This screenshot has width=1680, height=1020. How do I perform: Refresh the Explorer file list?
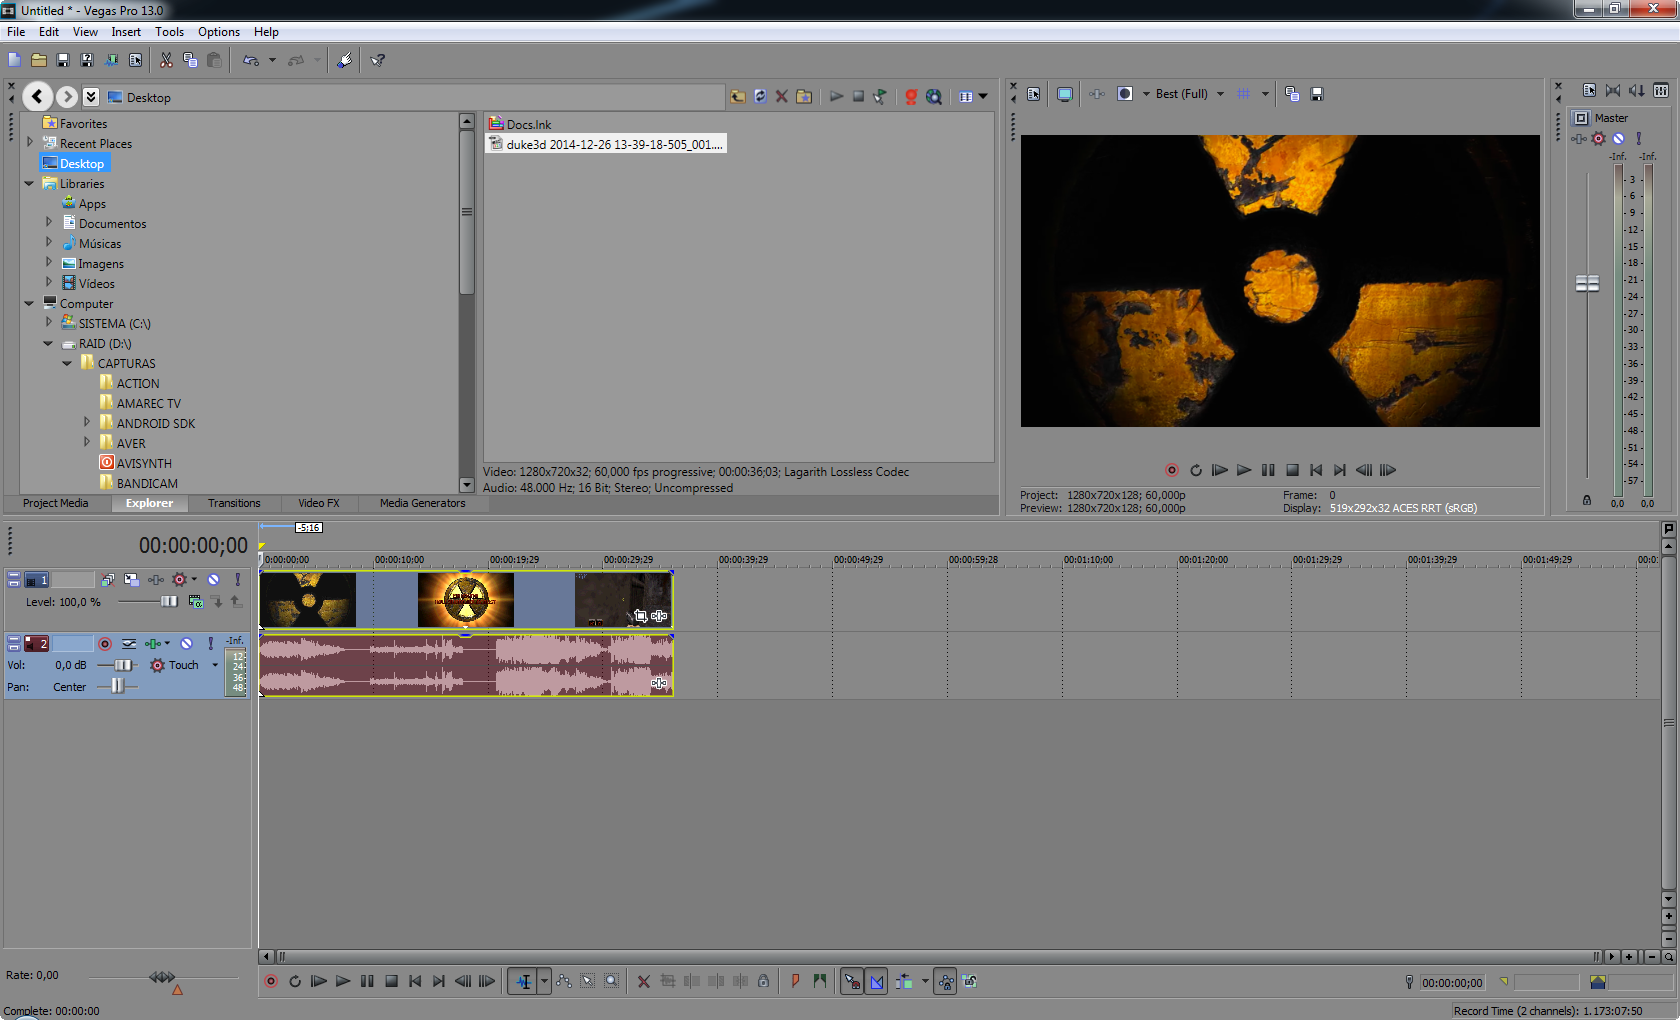760,96
